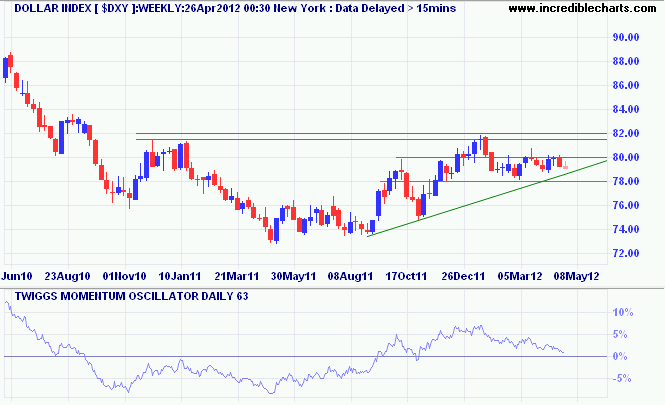Click the 5% oscillator axis label
The height and width of the screenshot is (405, 665).
click(x=620, y=335)
